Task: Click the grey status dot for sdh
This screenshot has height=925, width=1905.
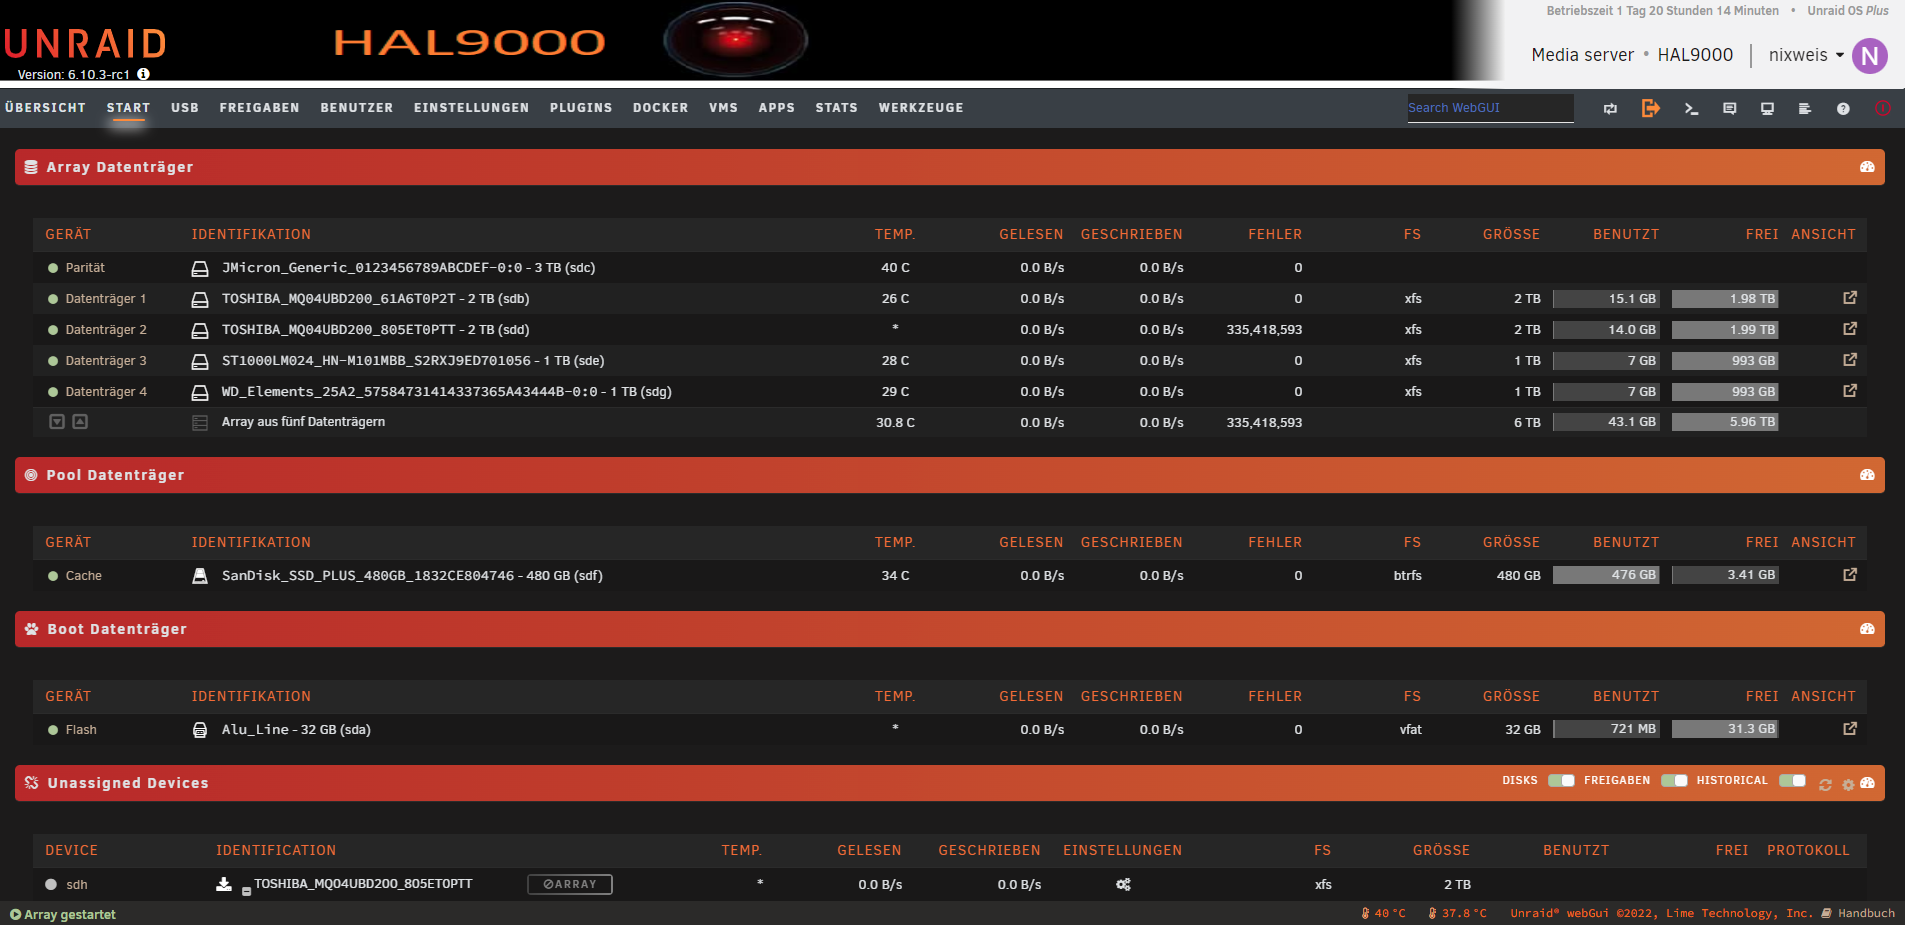Action: coord(51,885)
